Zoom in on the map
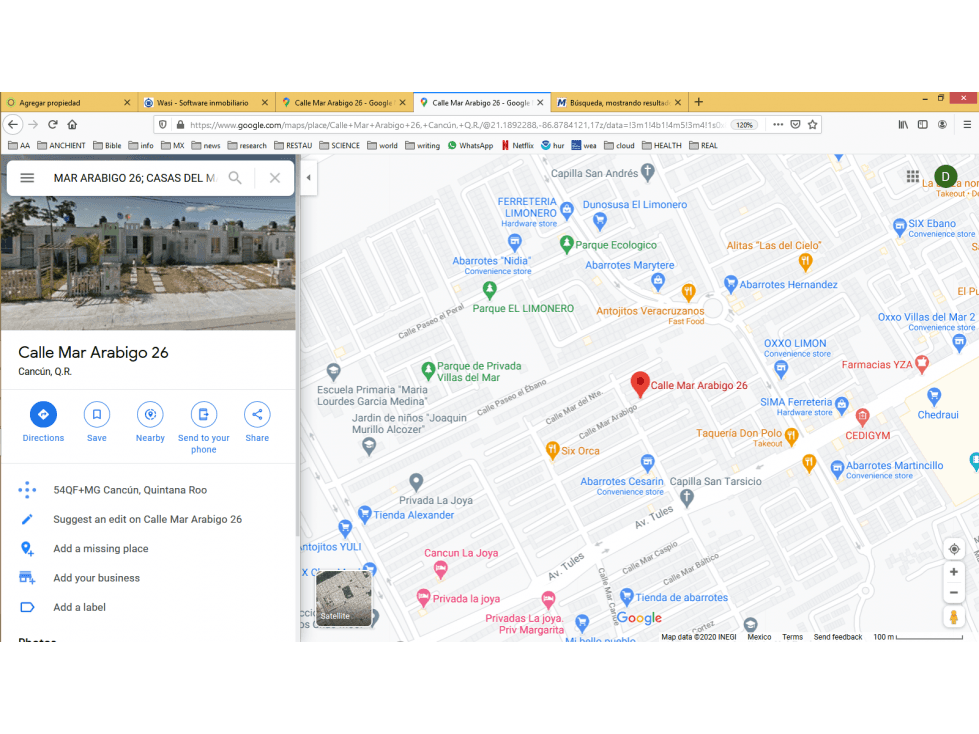Screen dimensions: 979x734 [954, 572]
